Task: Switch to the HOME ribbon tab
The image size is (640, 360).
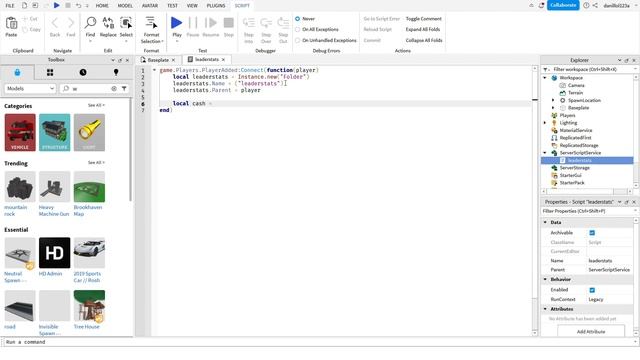Action: pyautogui.click(x=102, y=6)
